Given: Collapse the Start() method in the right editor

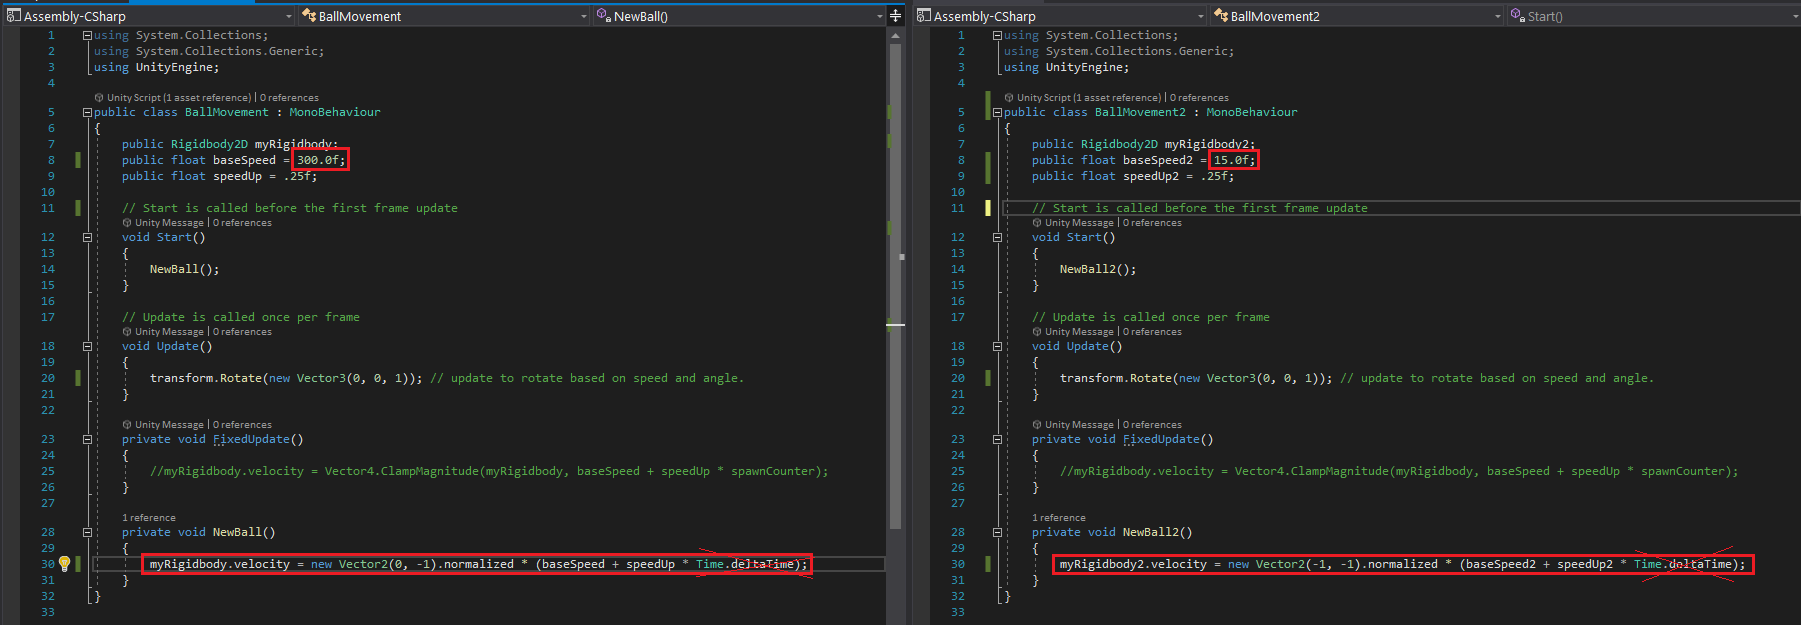Looking at the screenshot, I should click(997, 237).
